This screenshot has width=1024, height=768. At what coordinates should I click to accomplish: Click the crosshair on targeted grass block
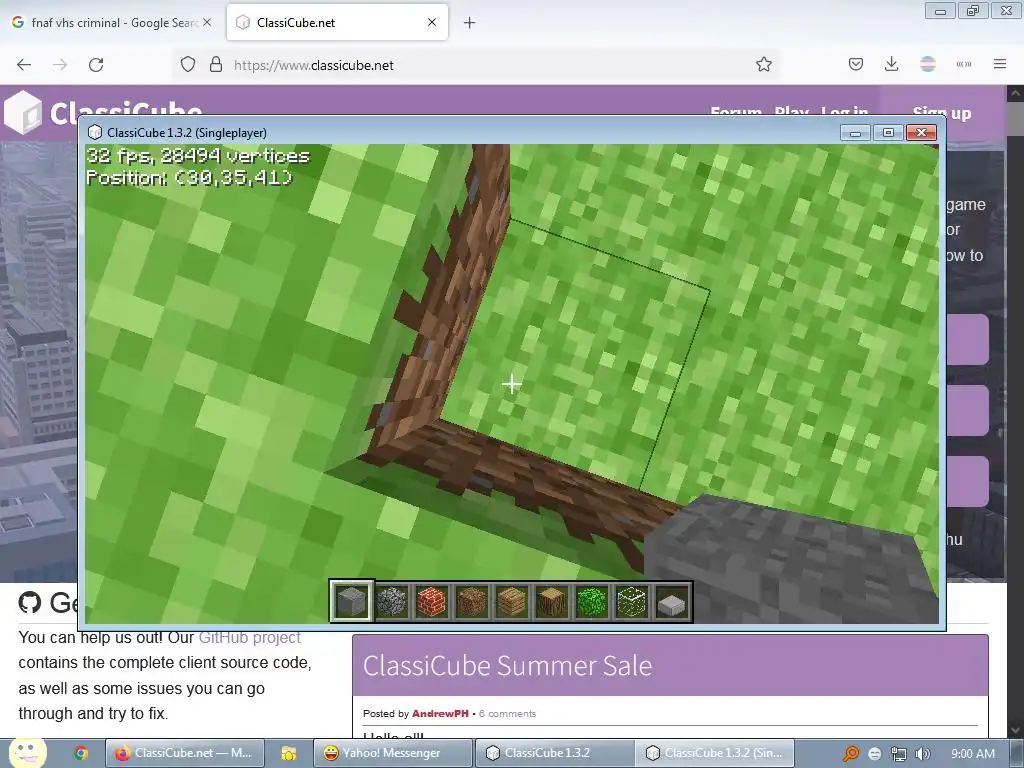tap(511, 384)
